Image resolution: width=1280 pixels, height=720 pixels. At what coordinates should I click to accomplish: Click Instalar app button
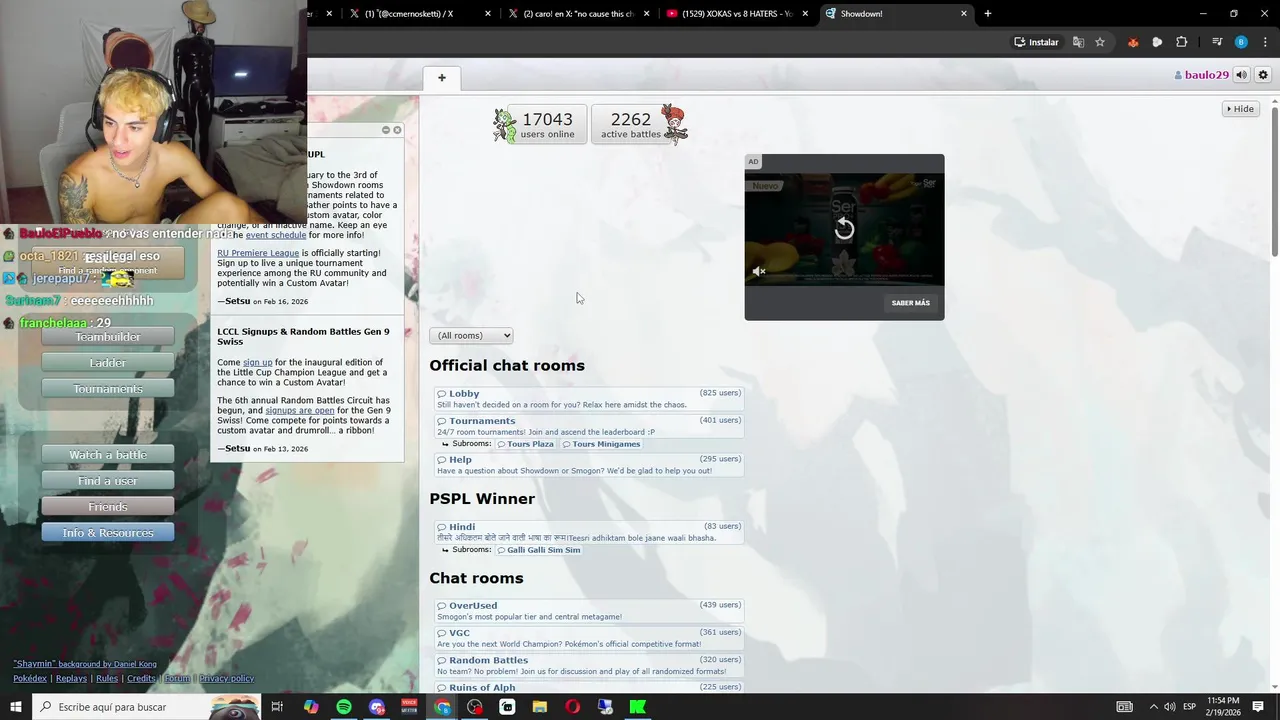tap(1036, 42)
